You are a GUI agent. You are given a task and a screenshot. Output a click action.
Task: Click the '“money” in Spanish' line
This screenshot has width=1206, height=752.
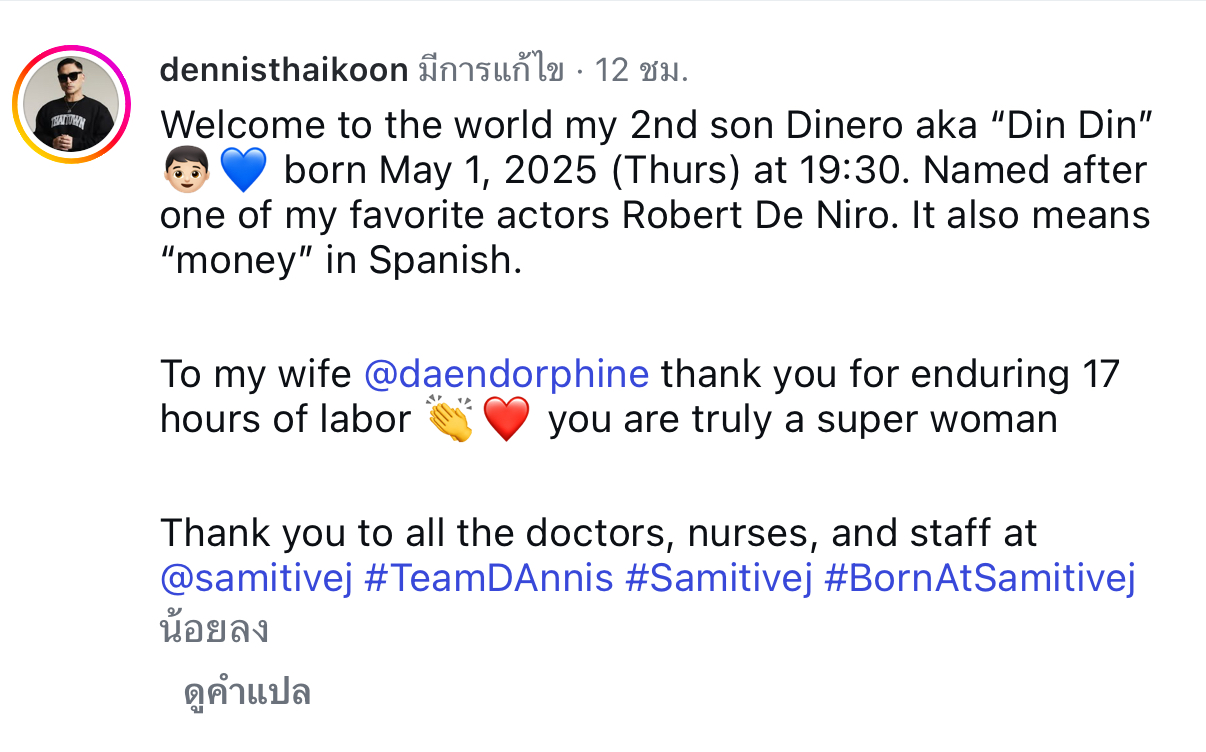click(341, 261)
